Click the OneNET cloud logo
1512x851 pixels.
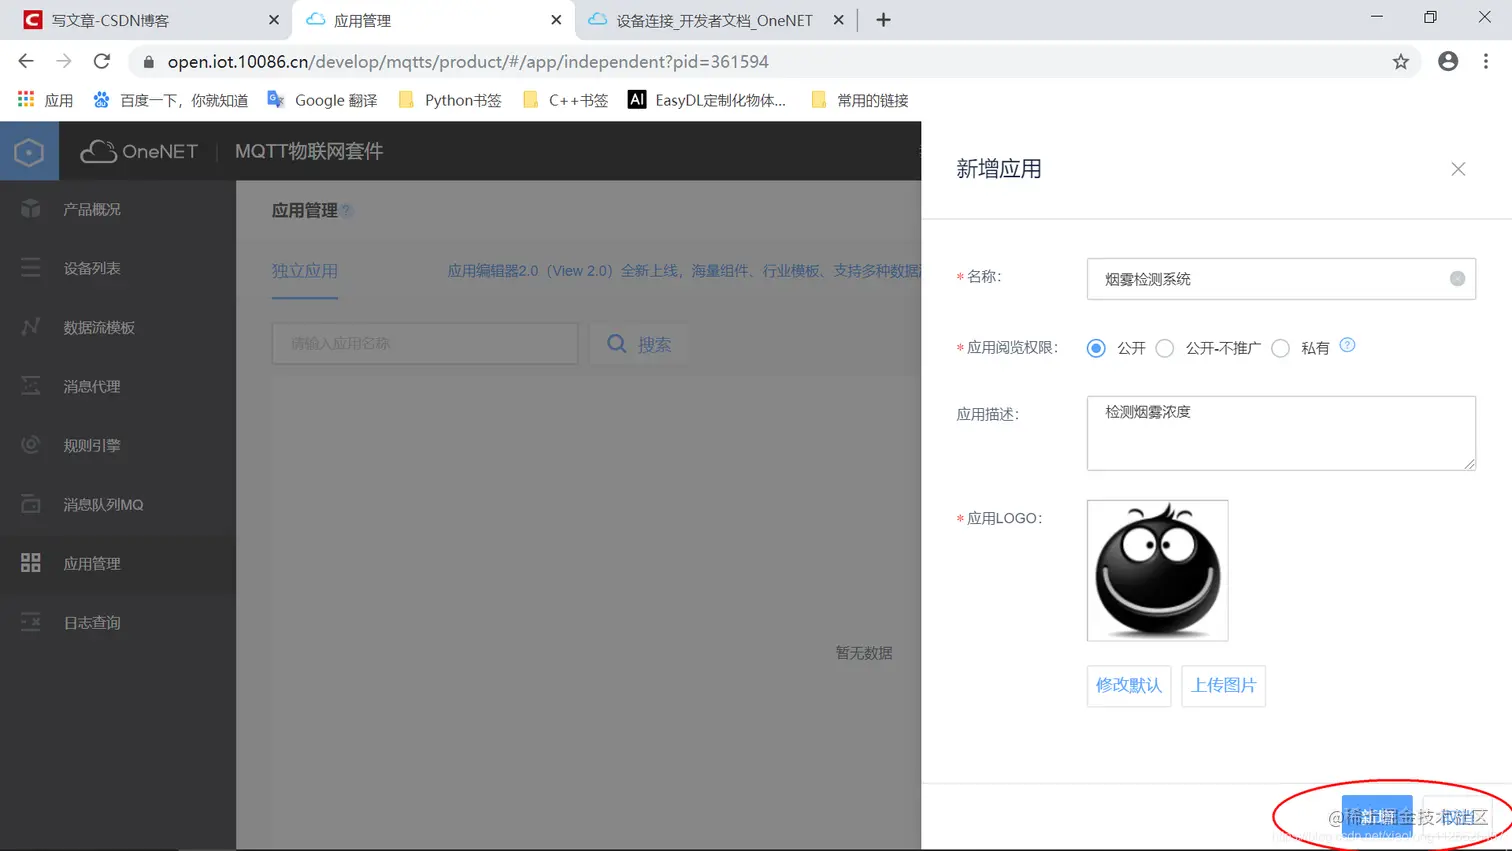click(138, 151)
